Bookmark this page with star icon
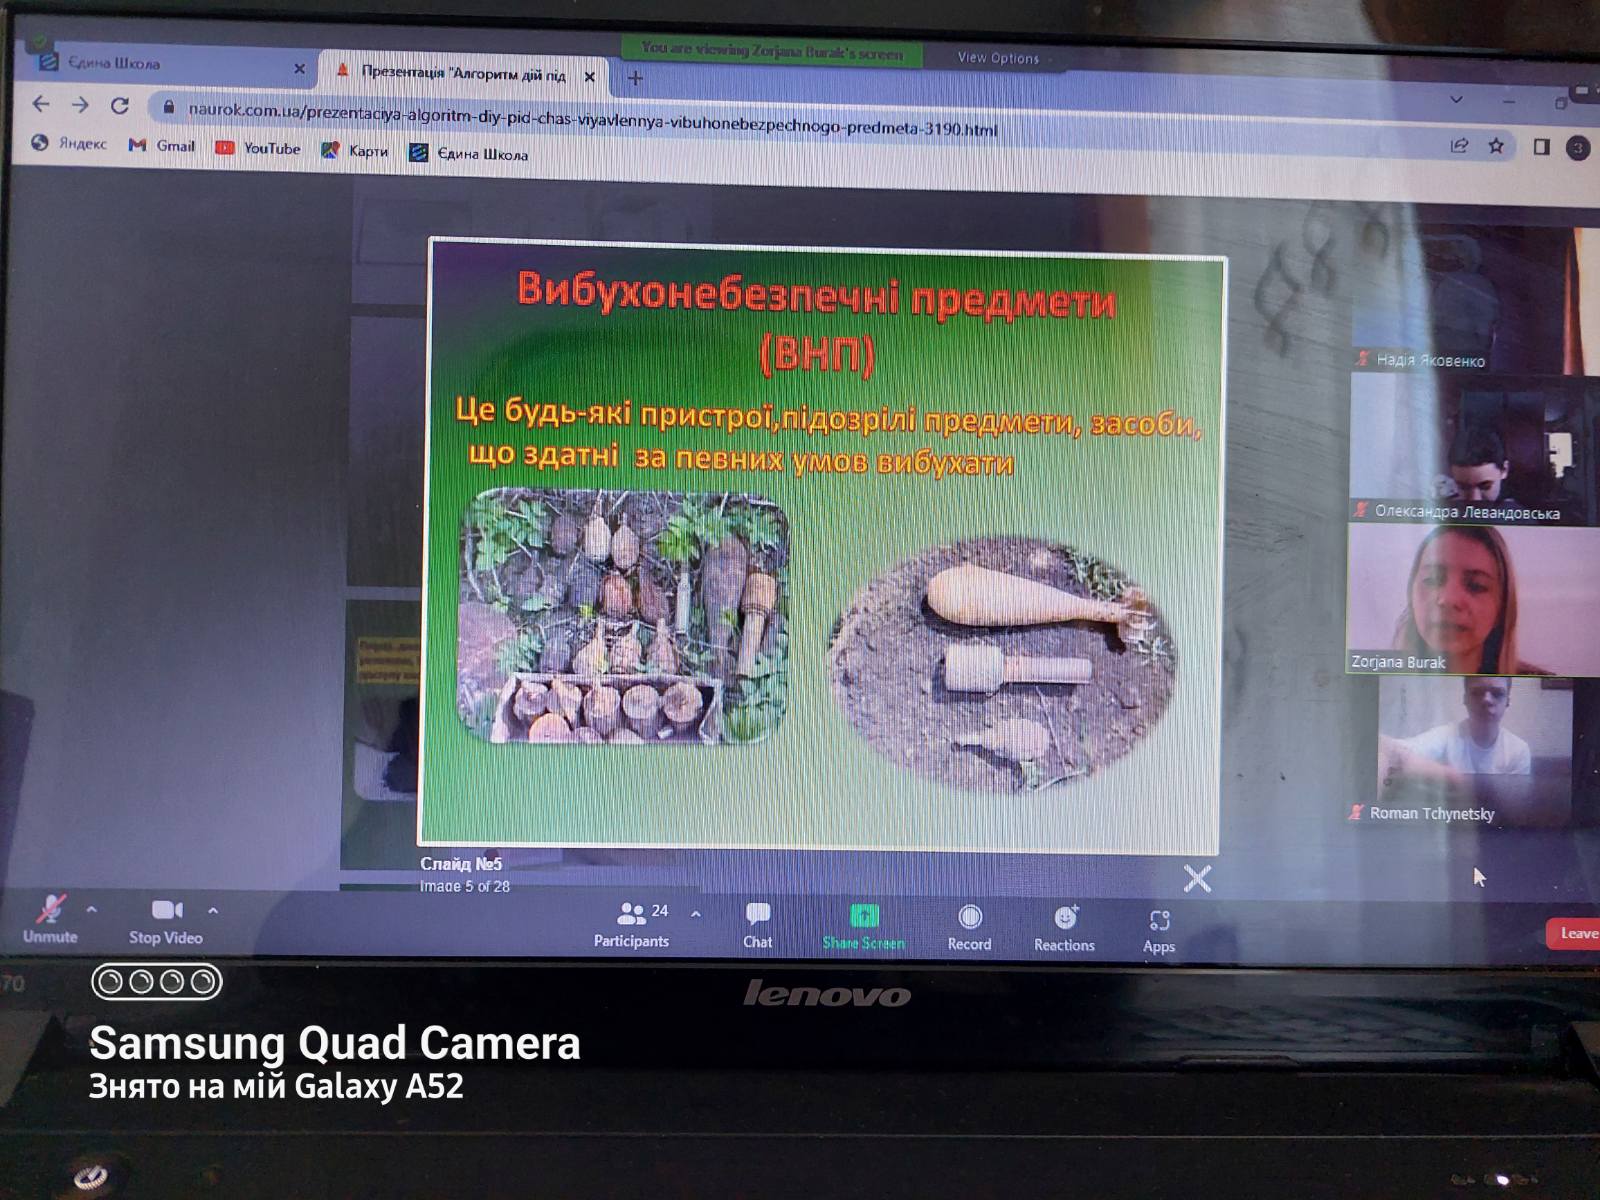The width and height of the screenshot is (1600, 1200). click(1496, 146)
